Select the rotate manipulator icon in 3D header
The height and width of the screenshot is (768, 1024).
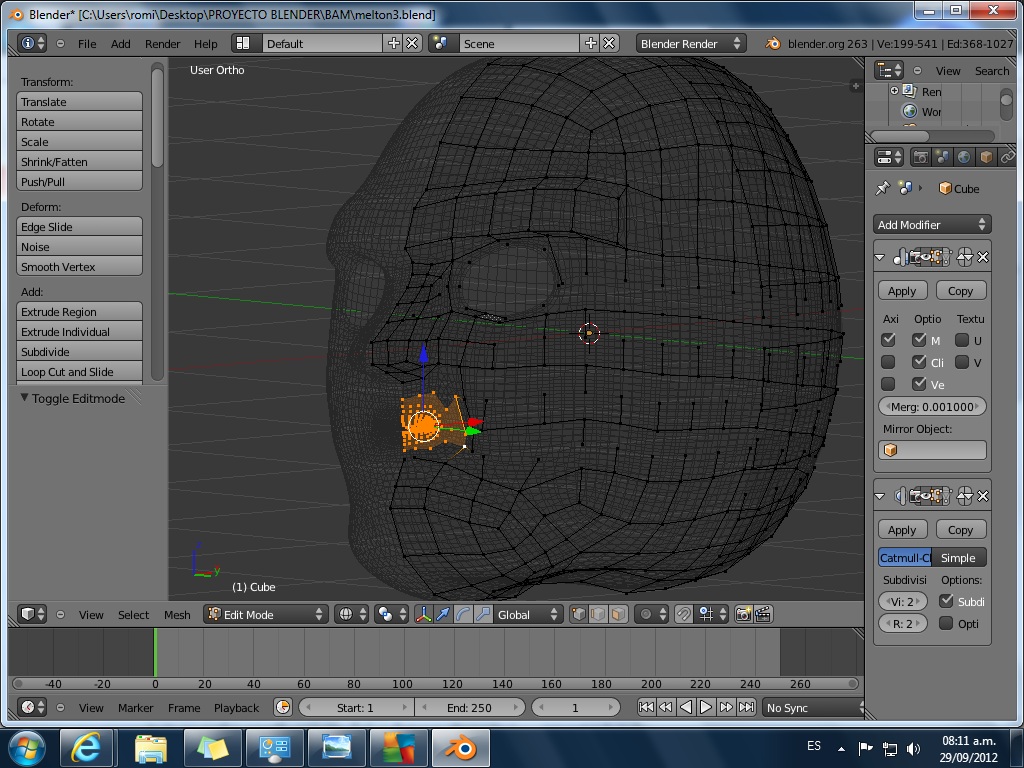[x=464, y=614]
